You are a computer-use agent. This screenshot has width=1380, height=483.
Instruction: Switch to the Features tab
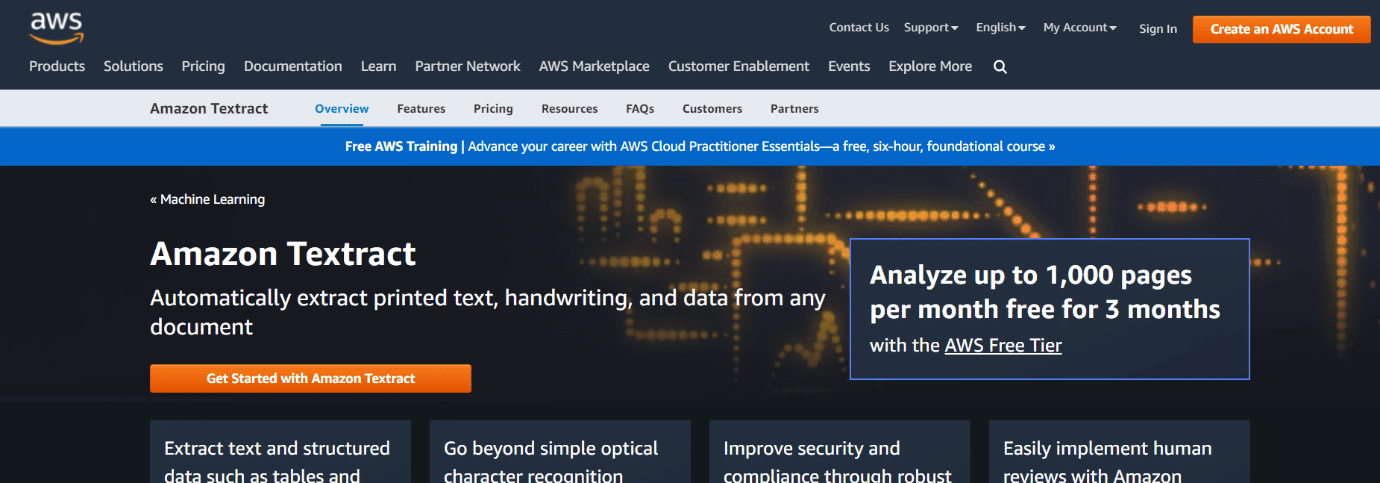pyautogui.click(x=421, y=108)
